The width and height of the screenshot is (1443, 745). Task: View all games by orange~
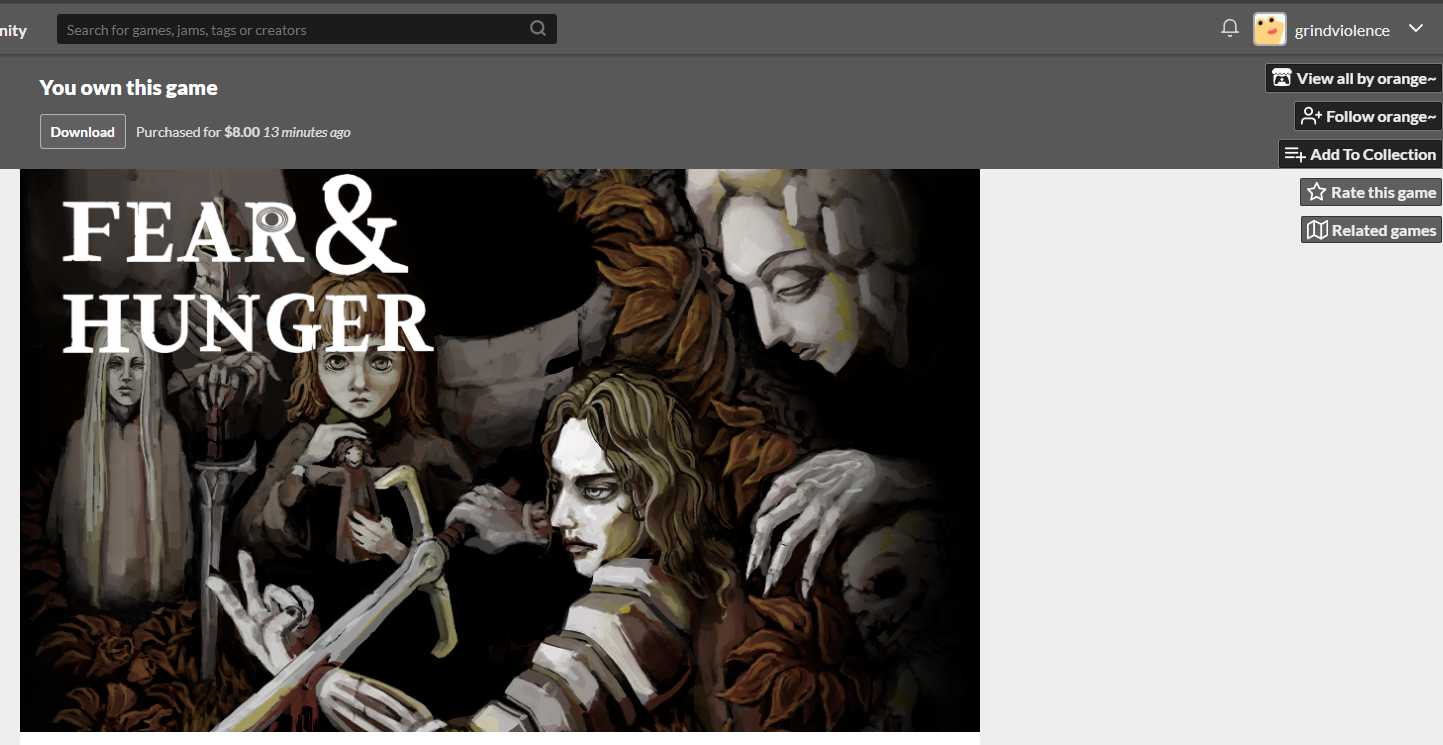(x=1354, y=78)
